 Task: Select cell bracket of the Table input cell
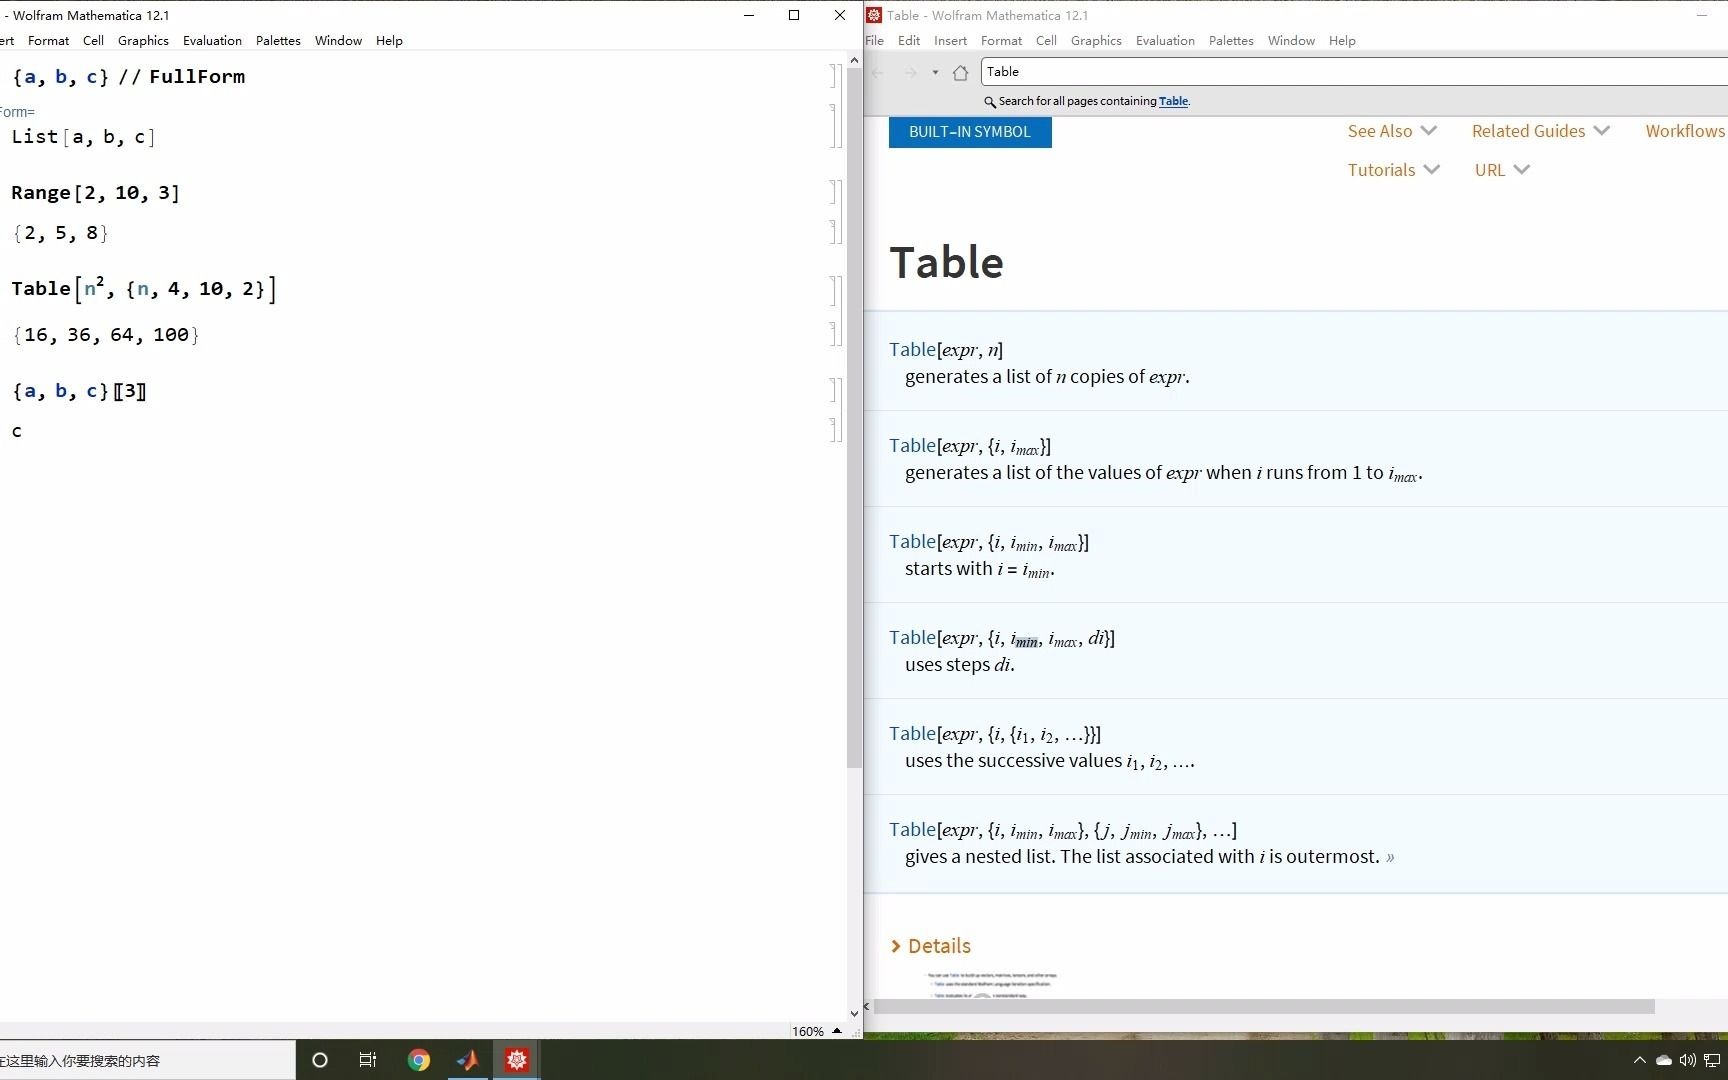[x=836, y=290]
